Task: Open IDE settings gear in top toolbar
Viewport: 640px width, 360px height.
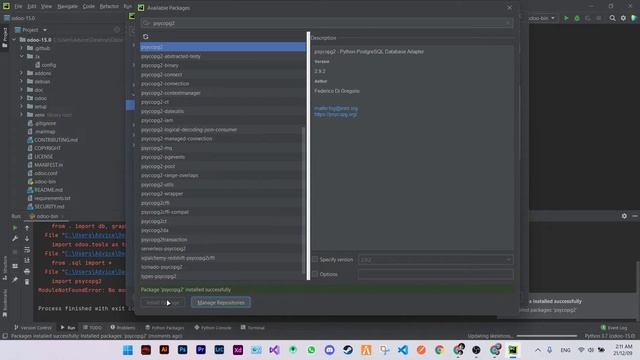Action: point(623,18)
